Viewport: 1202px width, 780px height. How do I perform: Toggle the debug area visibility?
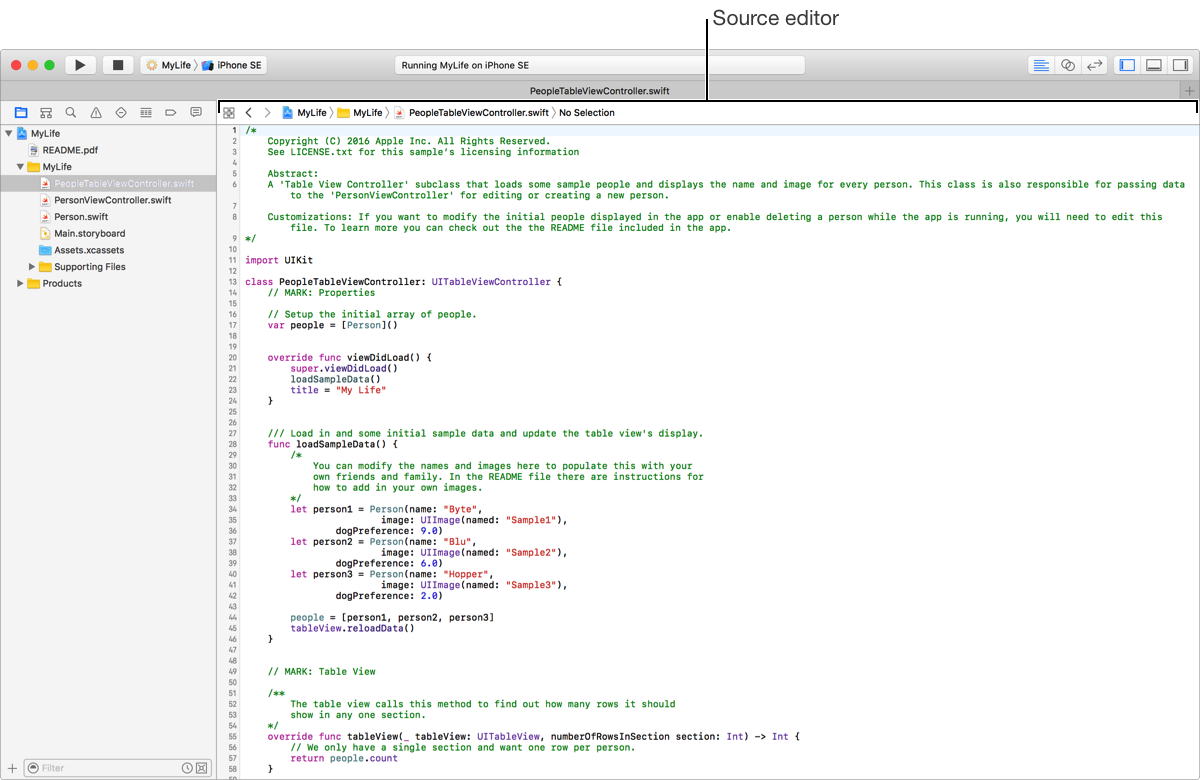1154,65
